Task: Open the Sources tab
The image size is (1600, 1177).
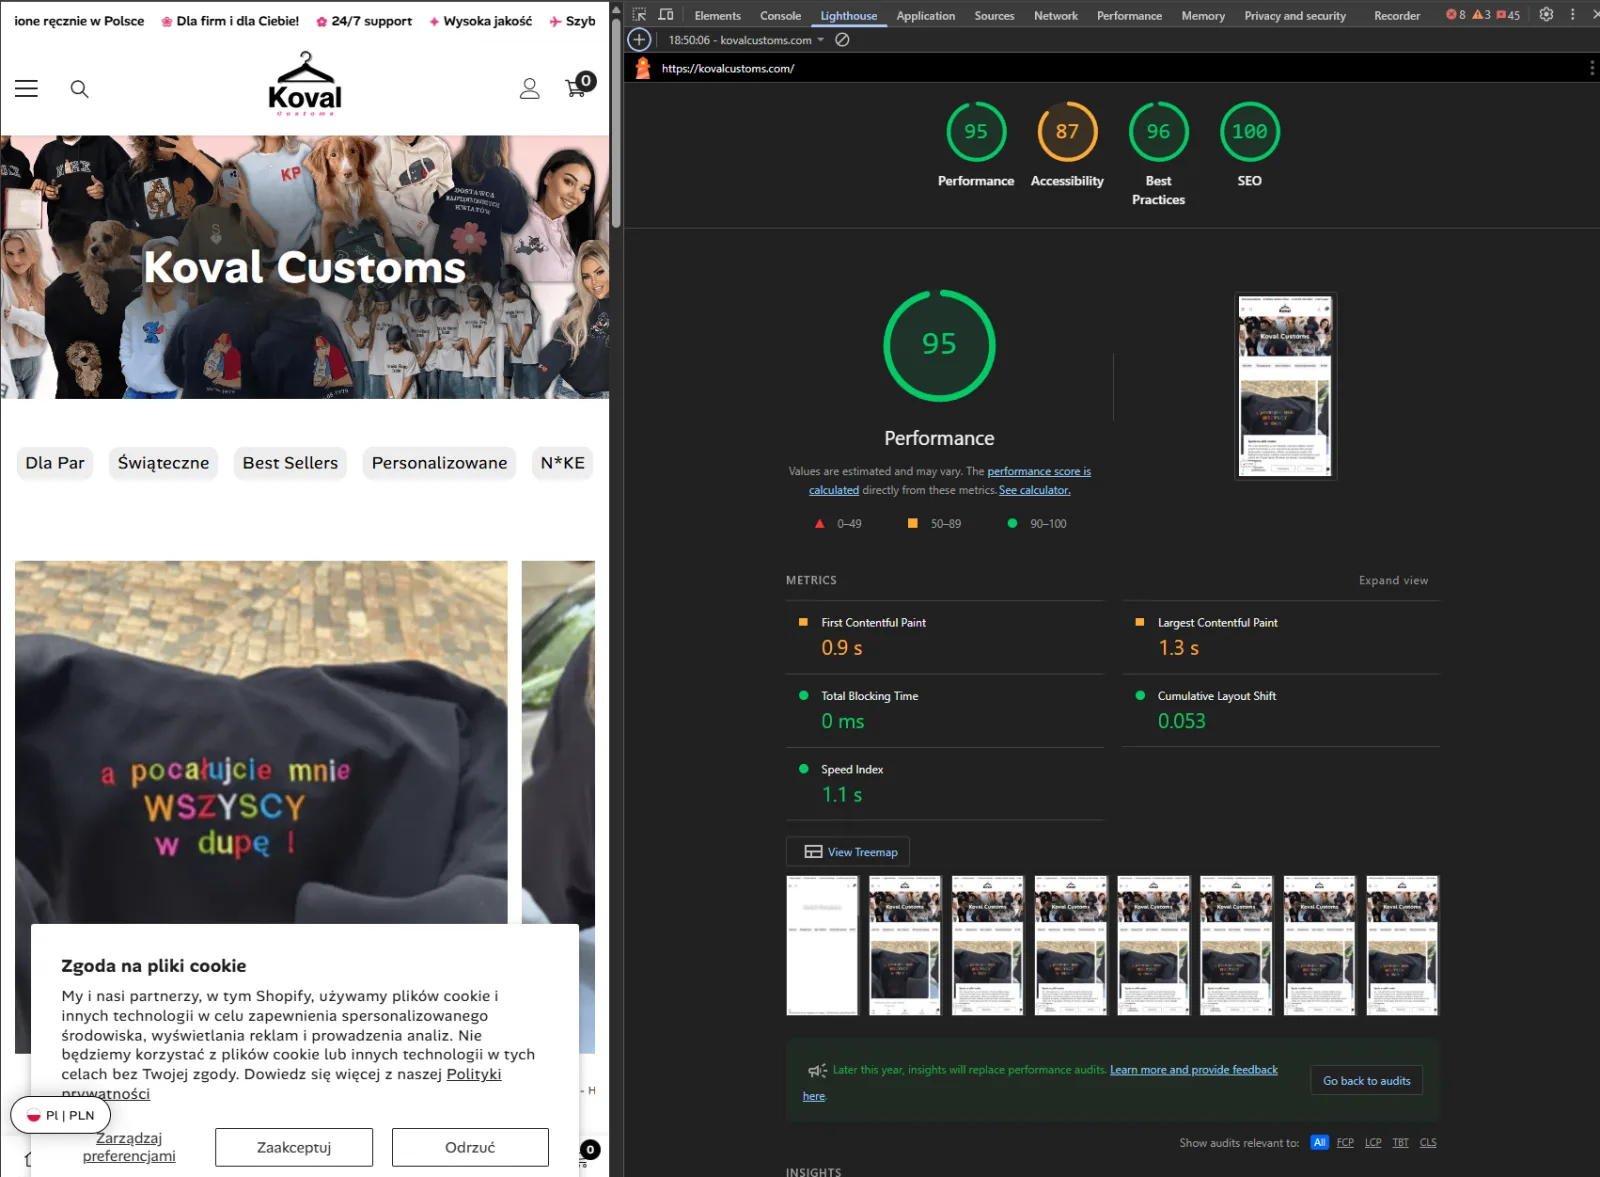Action: pos(994,15)
